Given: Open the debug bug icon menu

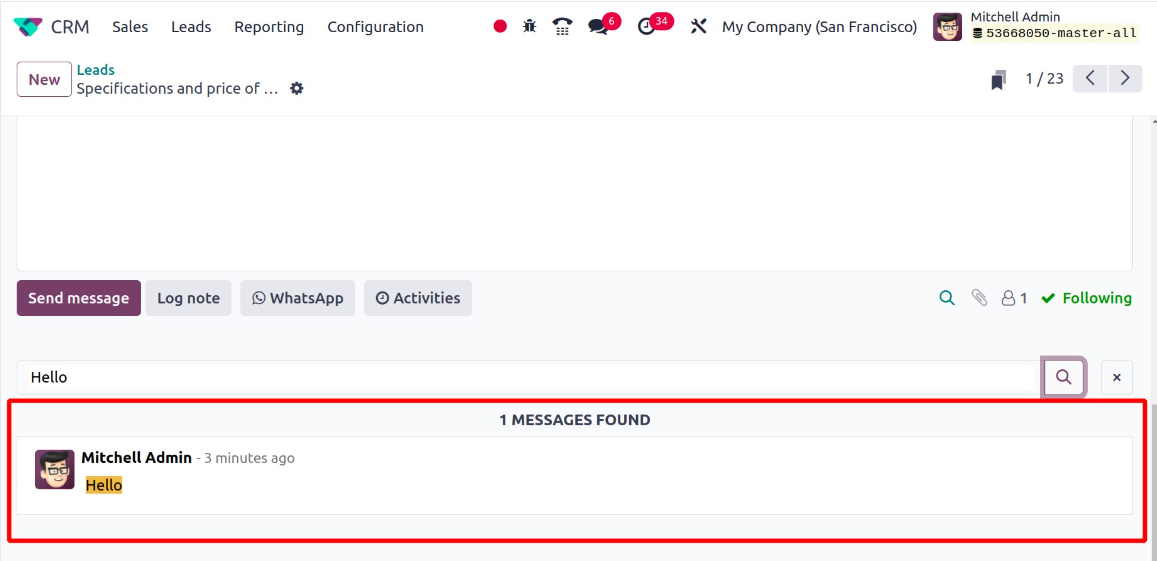Looking at the screenshot, I should click(x=530, y=27).
